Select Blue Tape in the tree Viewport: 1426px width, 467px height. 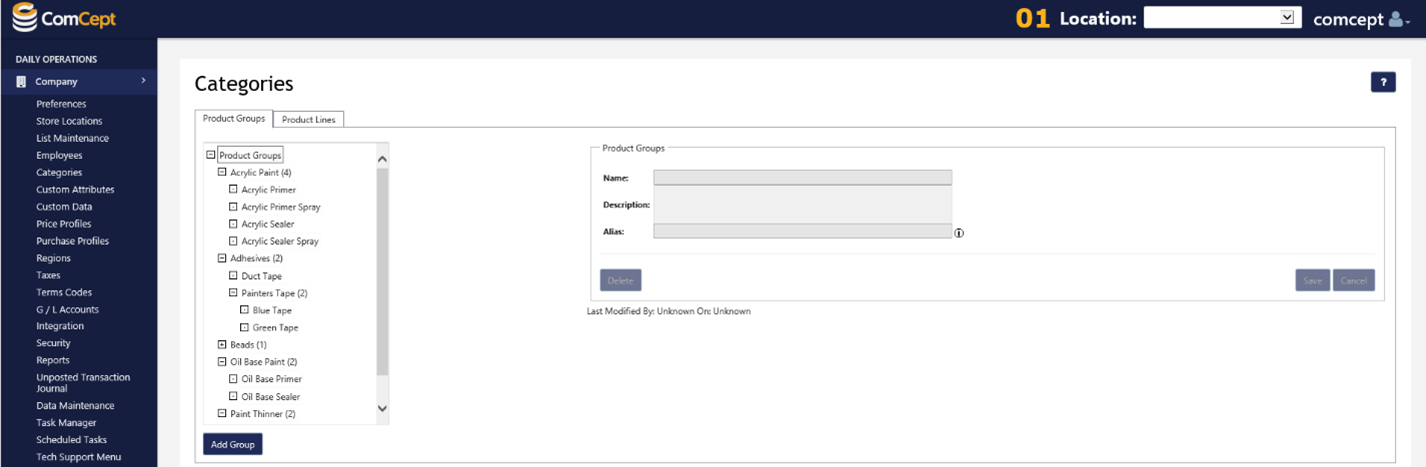272,311
